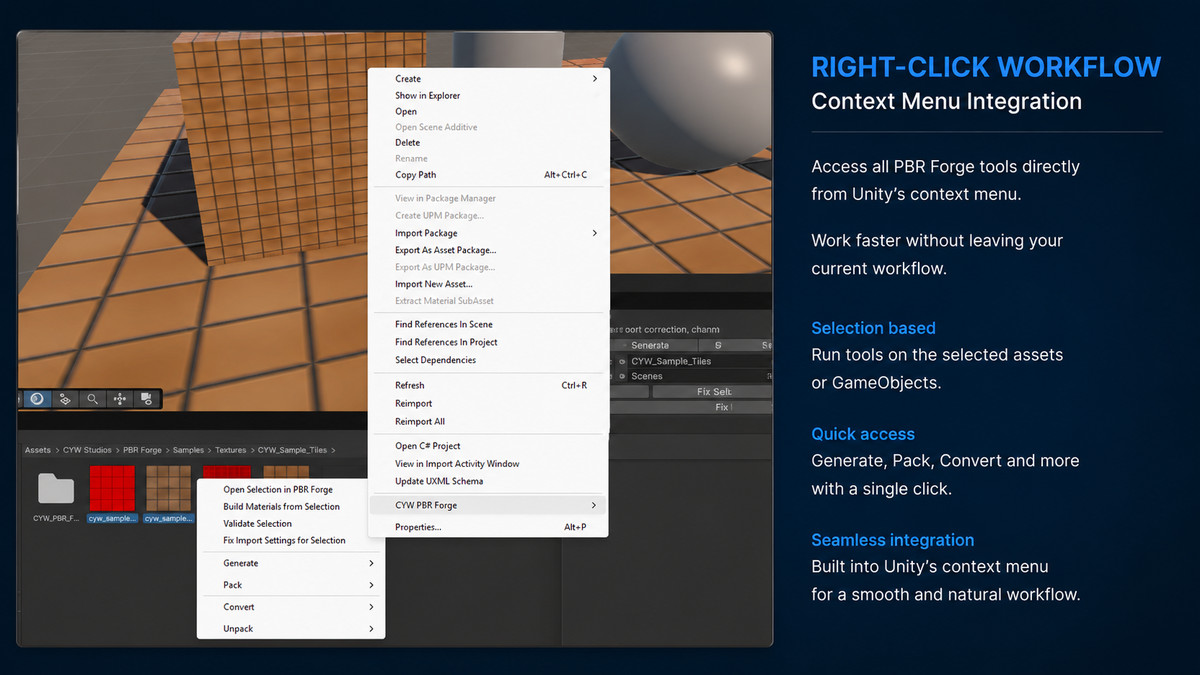
Task: Click object picker icon beside Scenes field
Action: (622, 377)
